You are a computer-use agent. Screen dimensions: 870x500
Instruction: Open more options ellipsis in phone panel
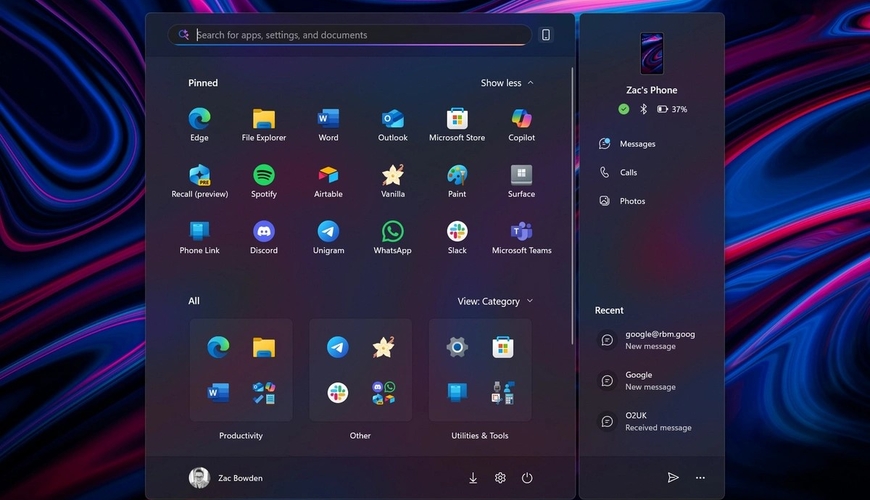tap(700, 478)
